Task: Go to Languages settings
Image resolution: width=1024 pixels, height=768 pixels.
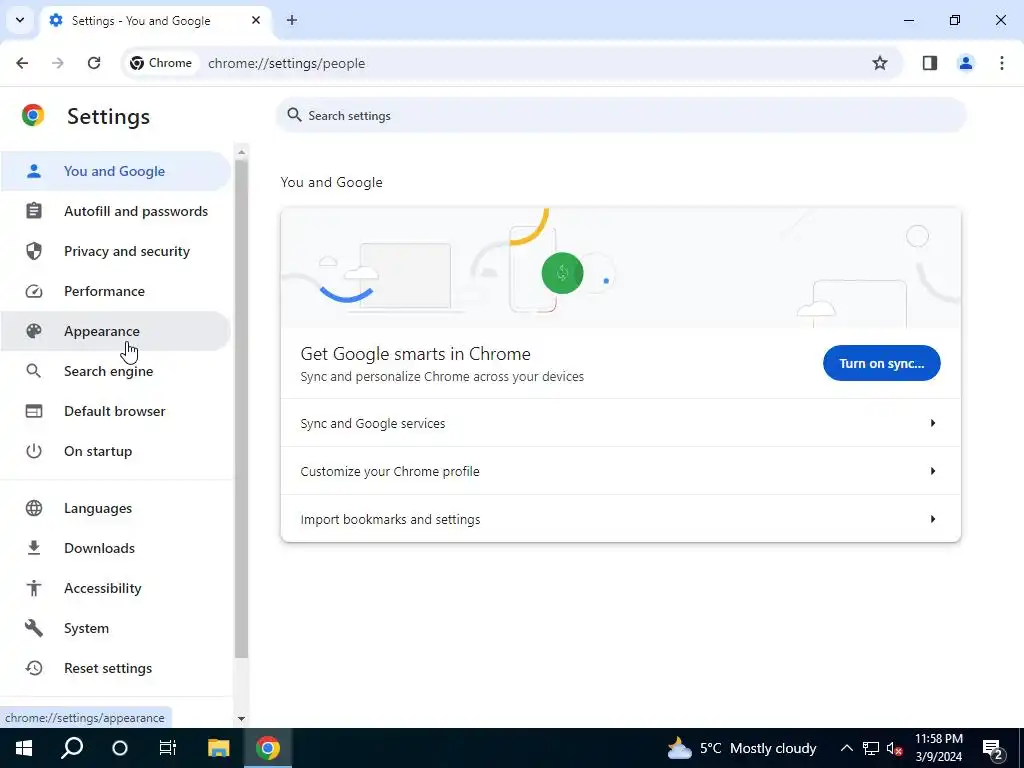Action: 115,508
